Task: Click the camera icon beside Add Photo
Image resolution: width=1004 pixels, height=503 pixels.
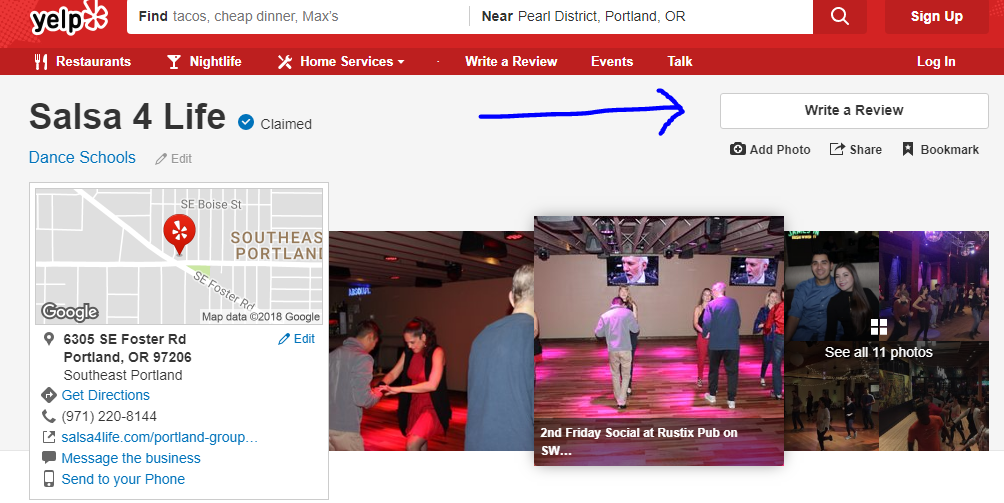Action: (x=738, y=149)
